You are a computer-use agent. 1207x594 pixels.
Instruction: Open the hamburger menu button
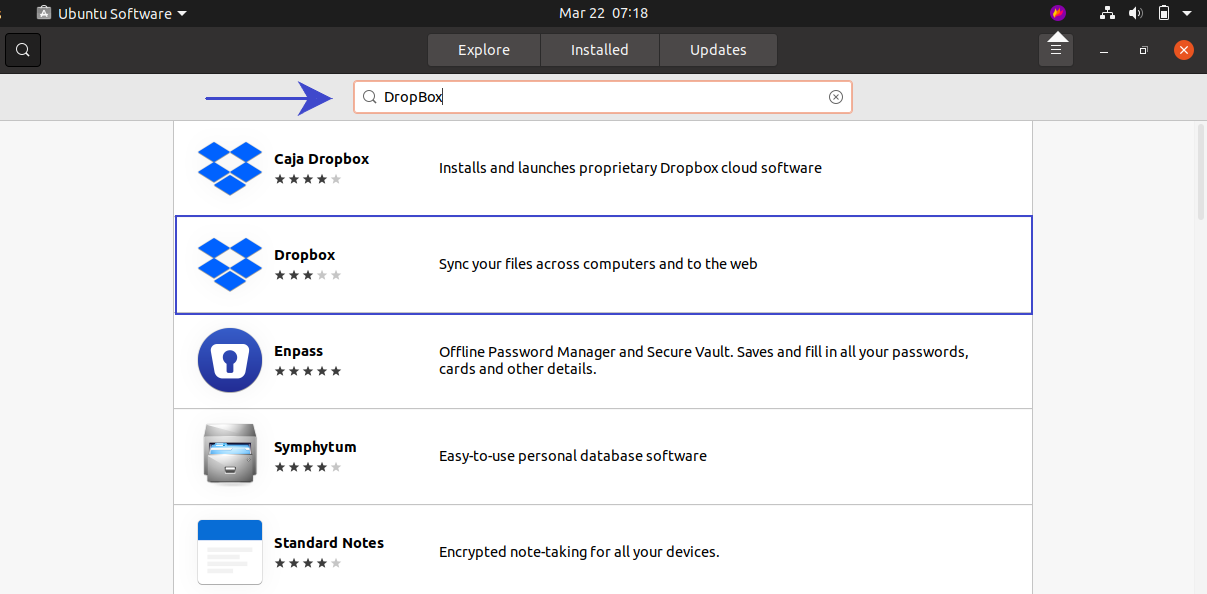click(x=1056, y=50)
